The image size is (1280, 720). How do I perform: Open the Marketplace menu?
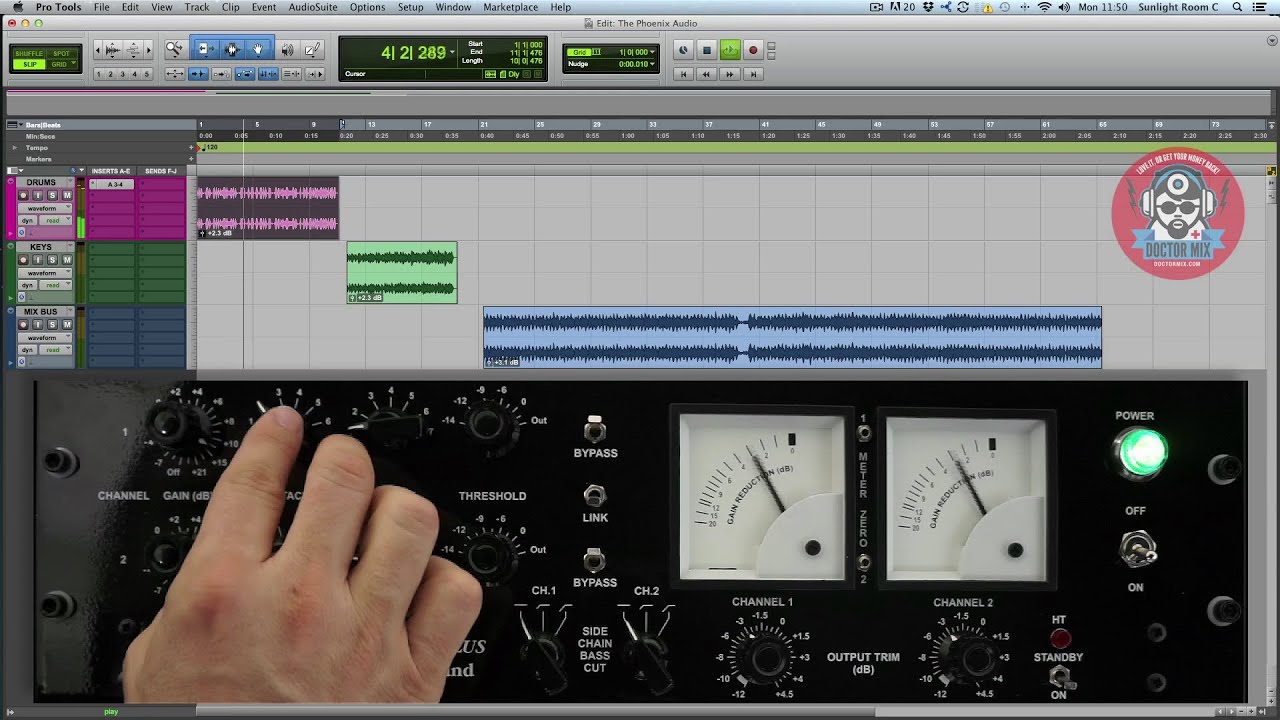coord(511,7)
